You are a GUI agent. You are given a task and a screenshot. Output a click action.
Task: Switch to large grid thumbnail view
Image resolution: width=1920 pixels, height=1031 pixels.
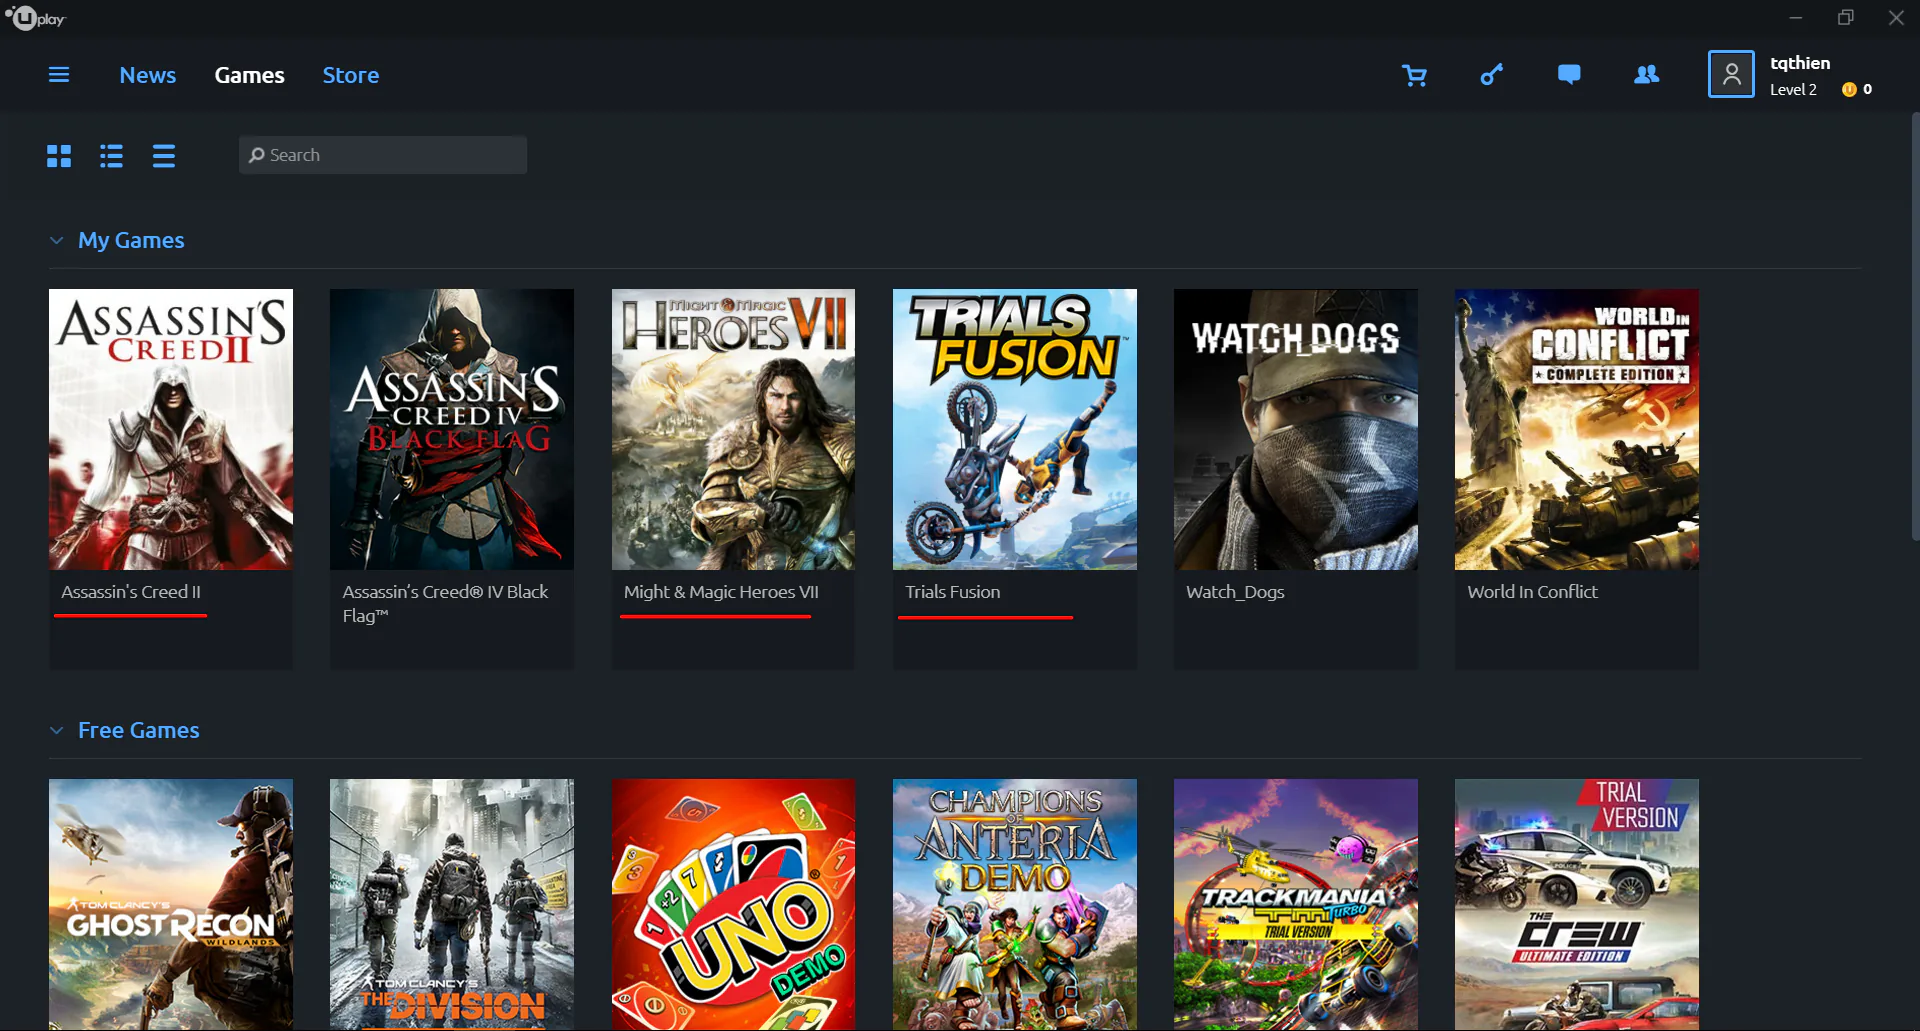[x=59, y=156]
